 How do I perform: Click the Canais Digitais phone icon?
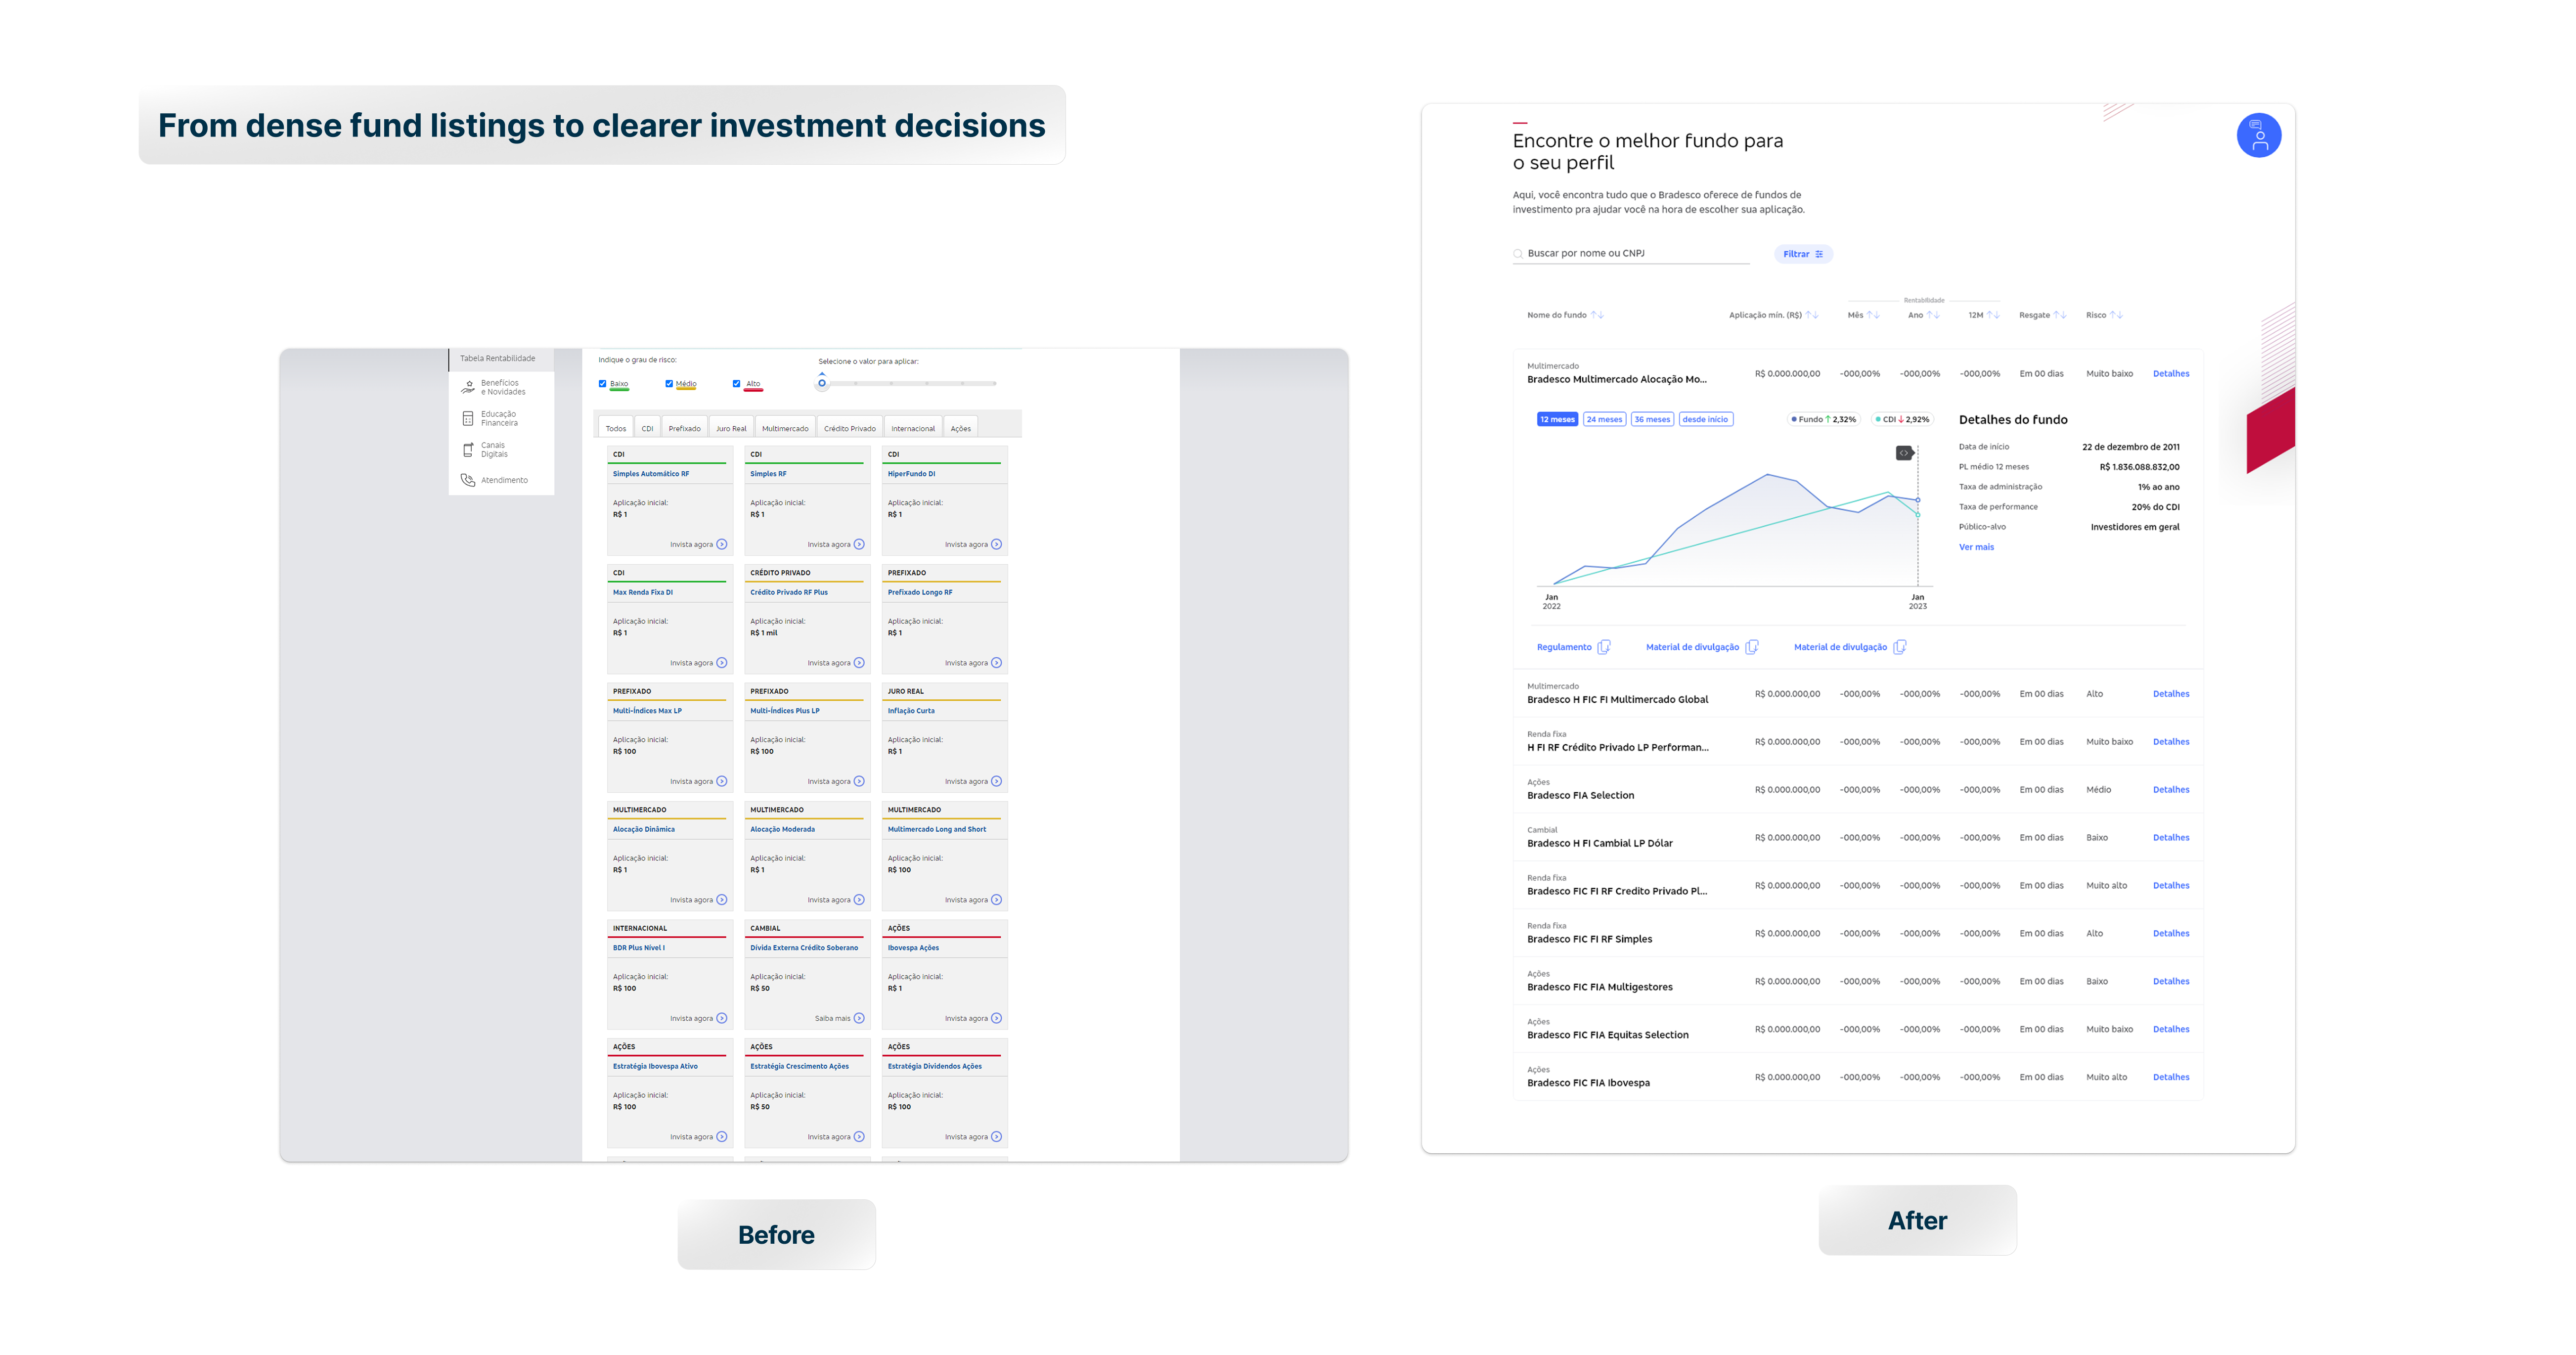468,450
